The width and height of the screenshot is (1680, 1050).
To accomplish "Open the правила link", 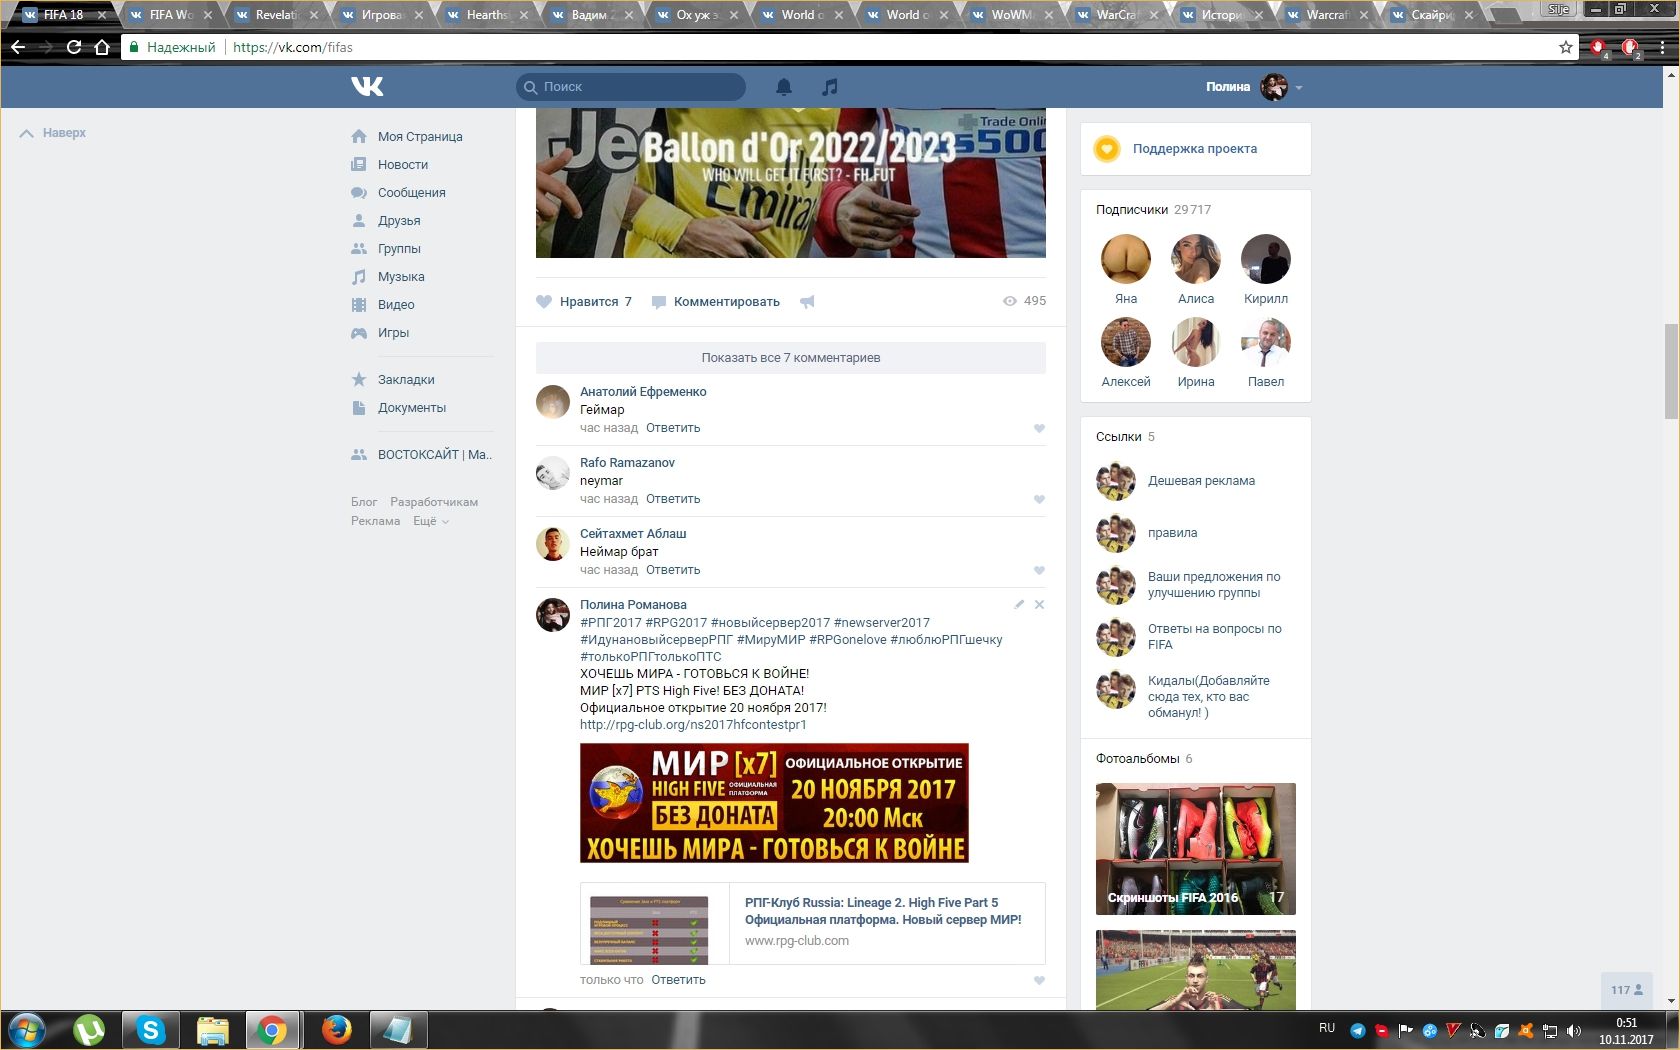I will 1172,533.
